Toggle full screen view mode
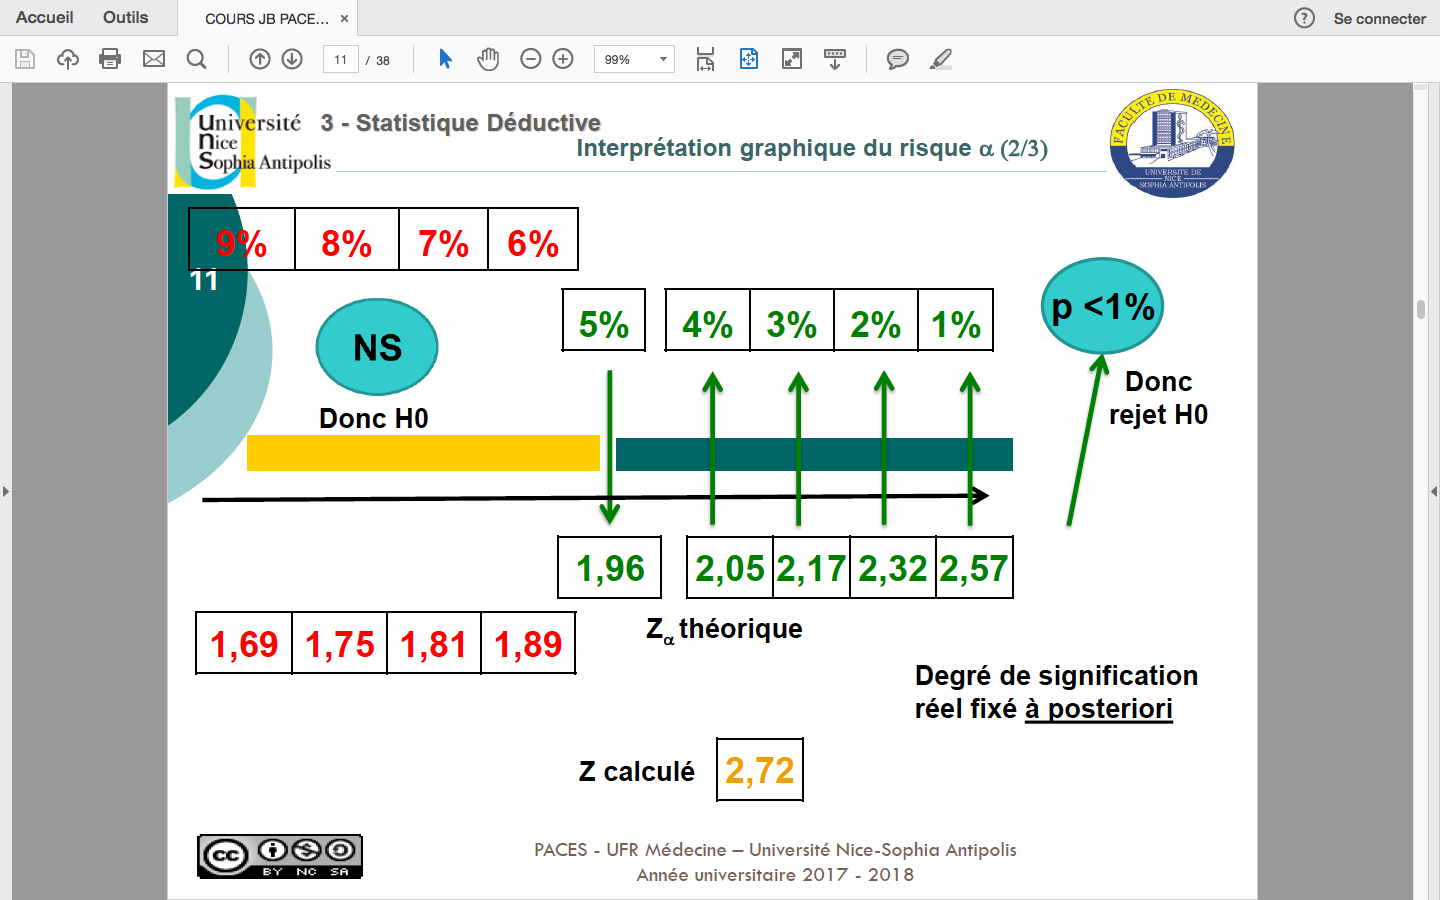This screenshot has width=1440, height=900. pos(792,59)
